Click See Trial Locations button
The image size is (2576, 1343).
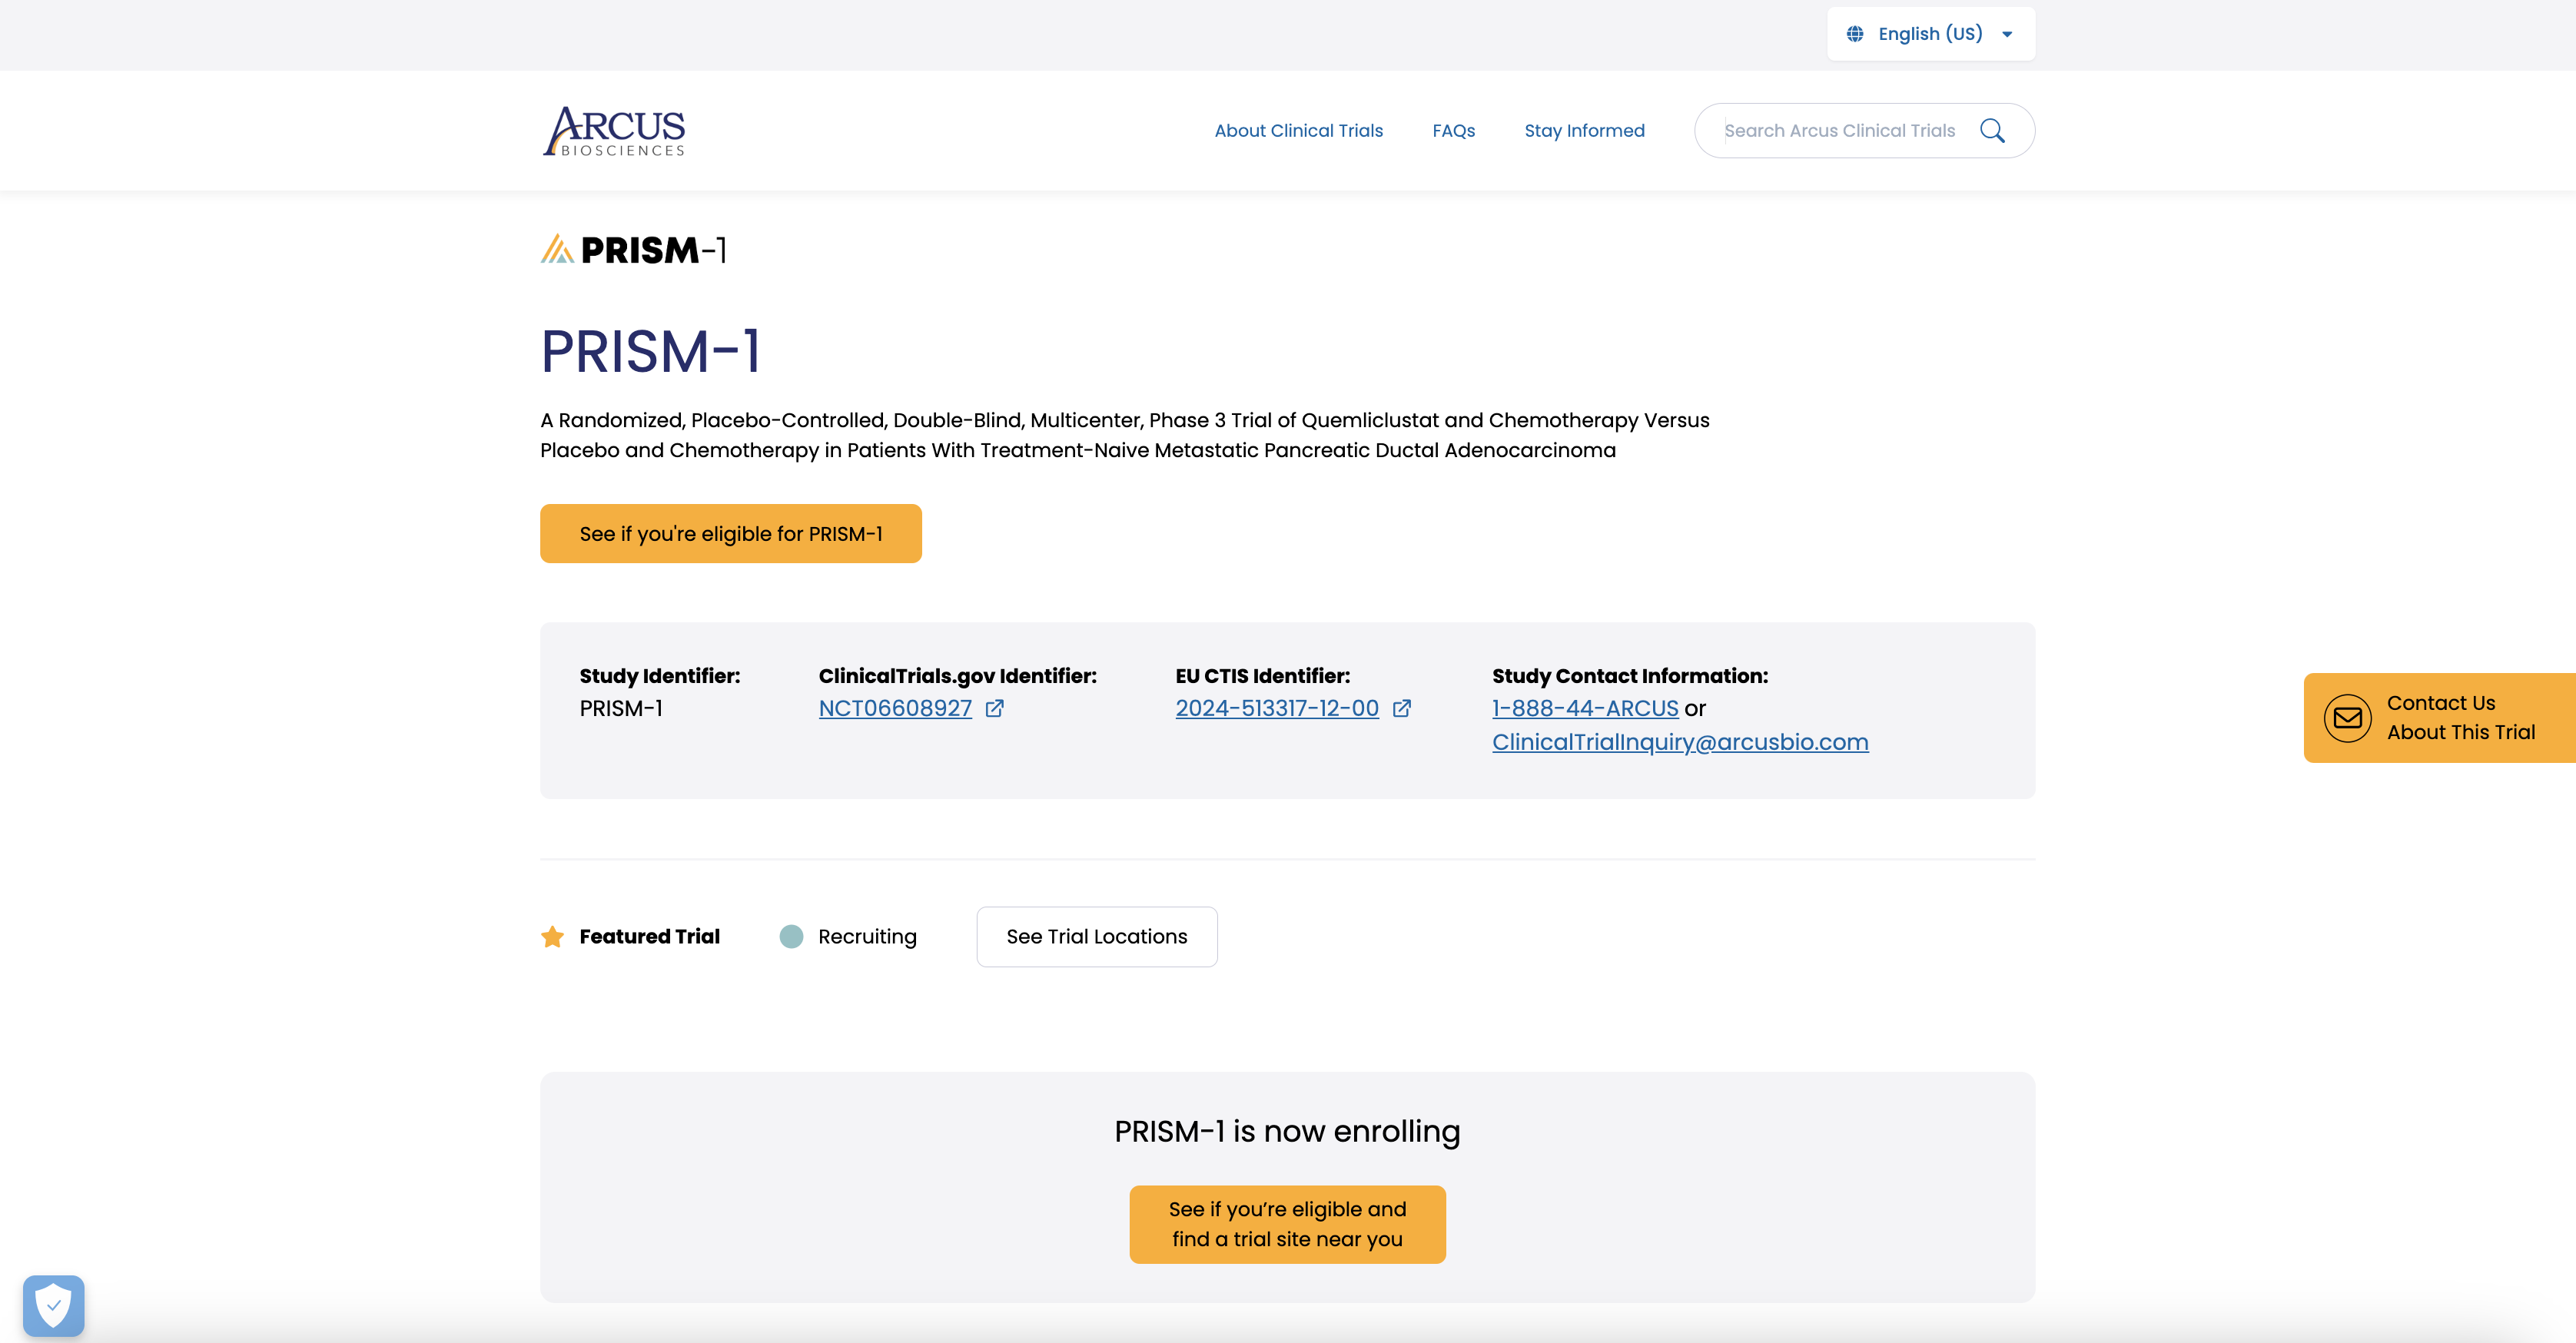(1097, 937)
